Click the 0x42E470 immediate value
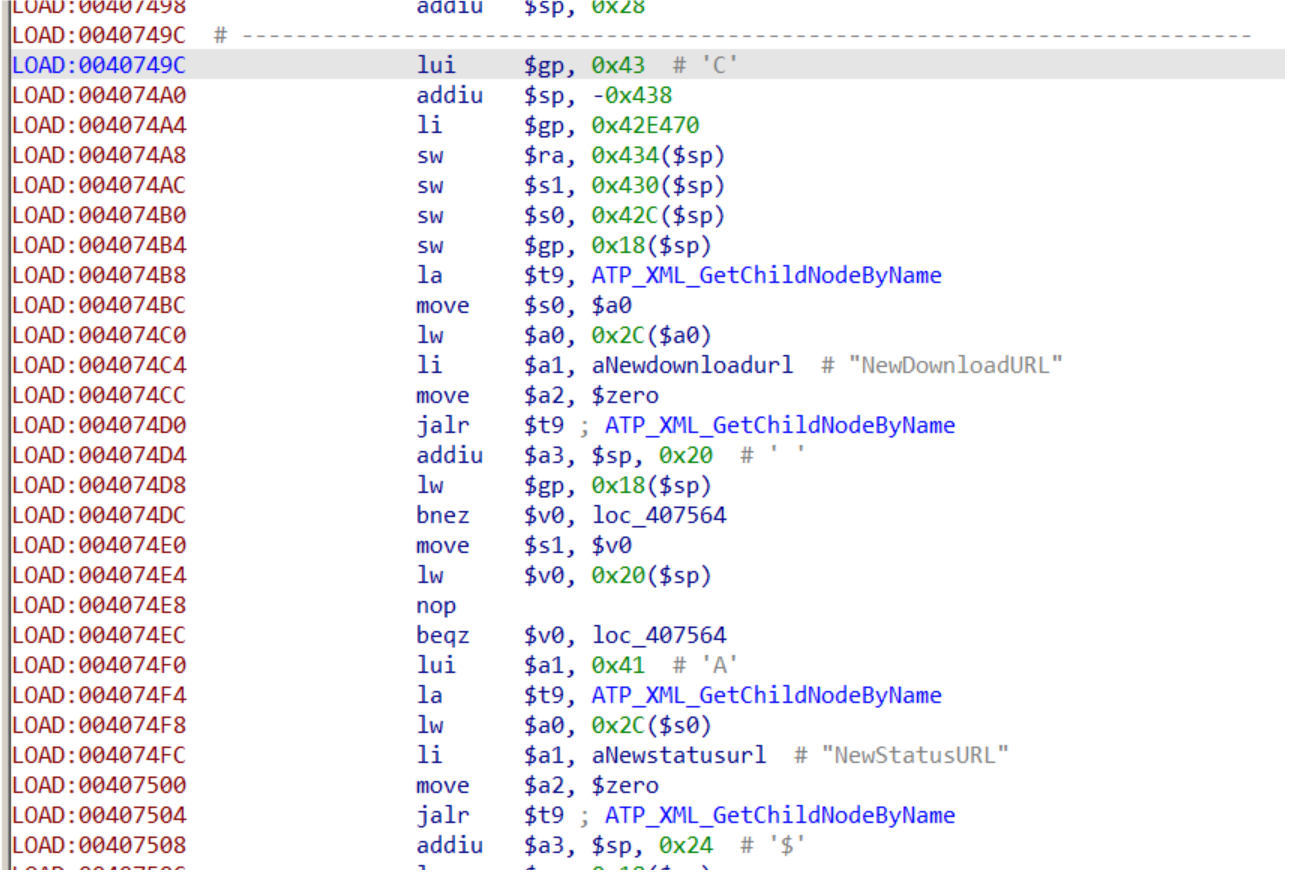This screenshot has width=1298, height=878. click(x=645, y=125)
